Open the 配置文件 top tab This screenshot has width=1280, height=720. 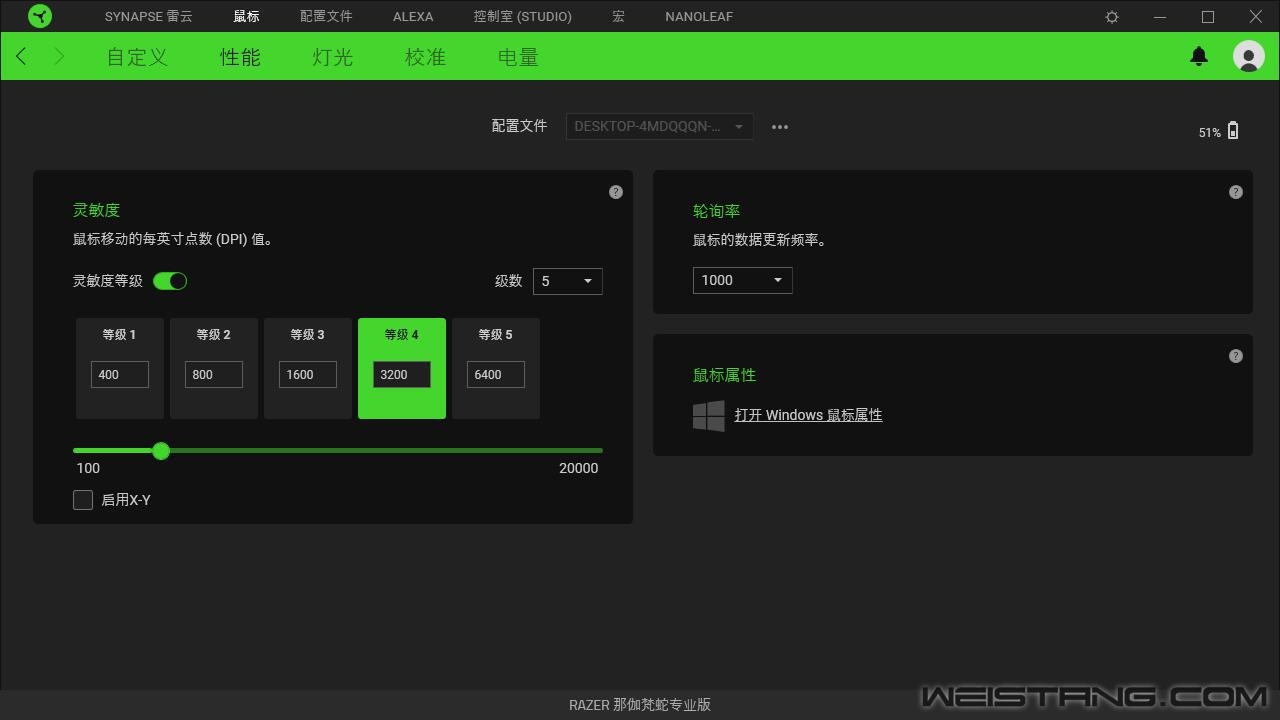pos(326,17)
